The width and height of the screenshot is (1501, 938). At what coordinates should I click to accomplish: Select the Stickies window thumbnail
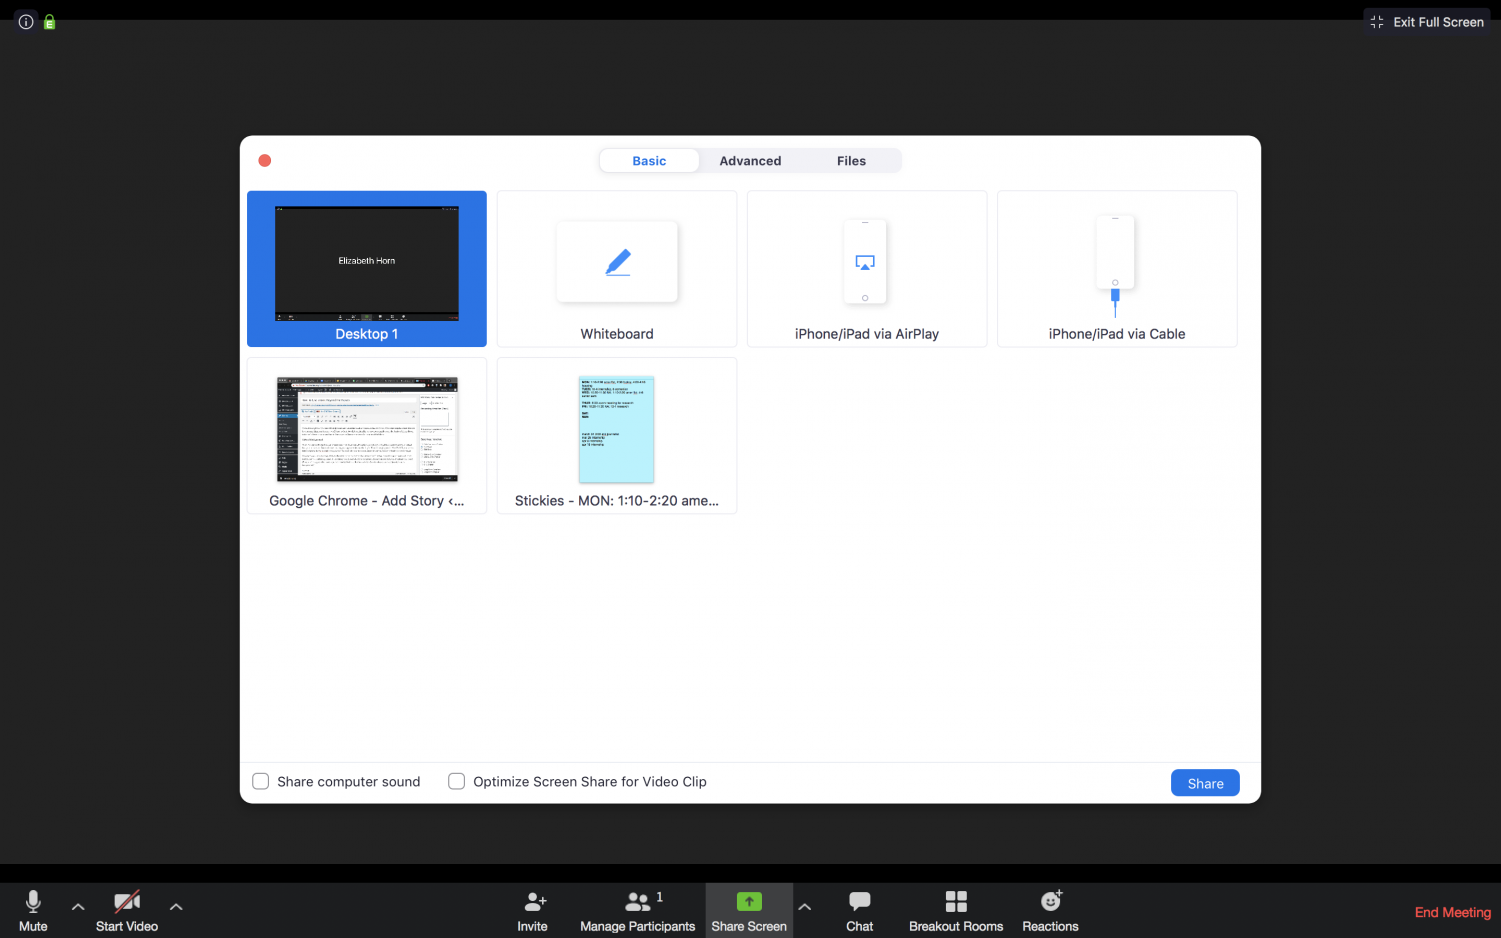(617, 436)
